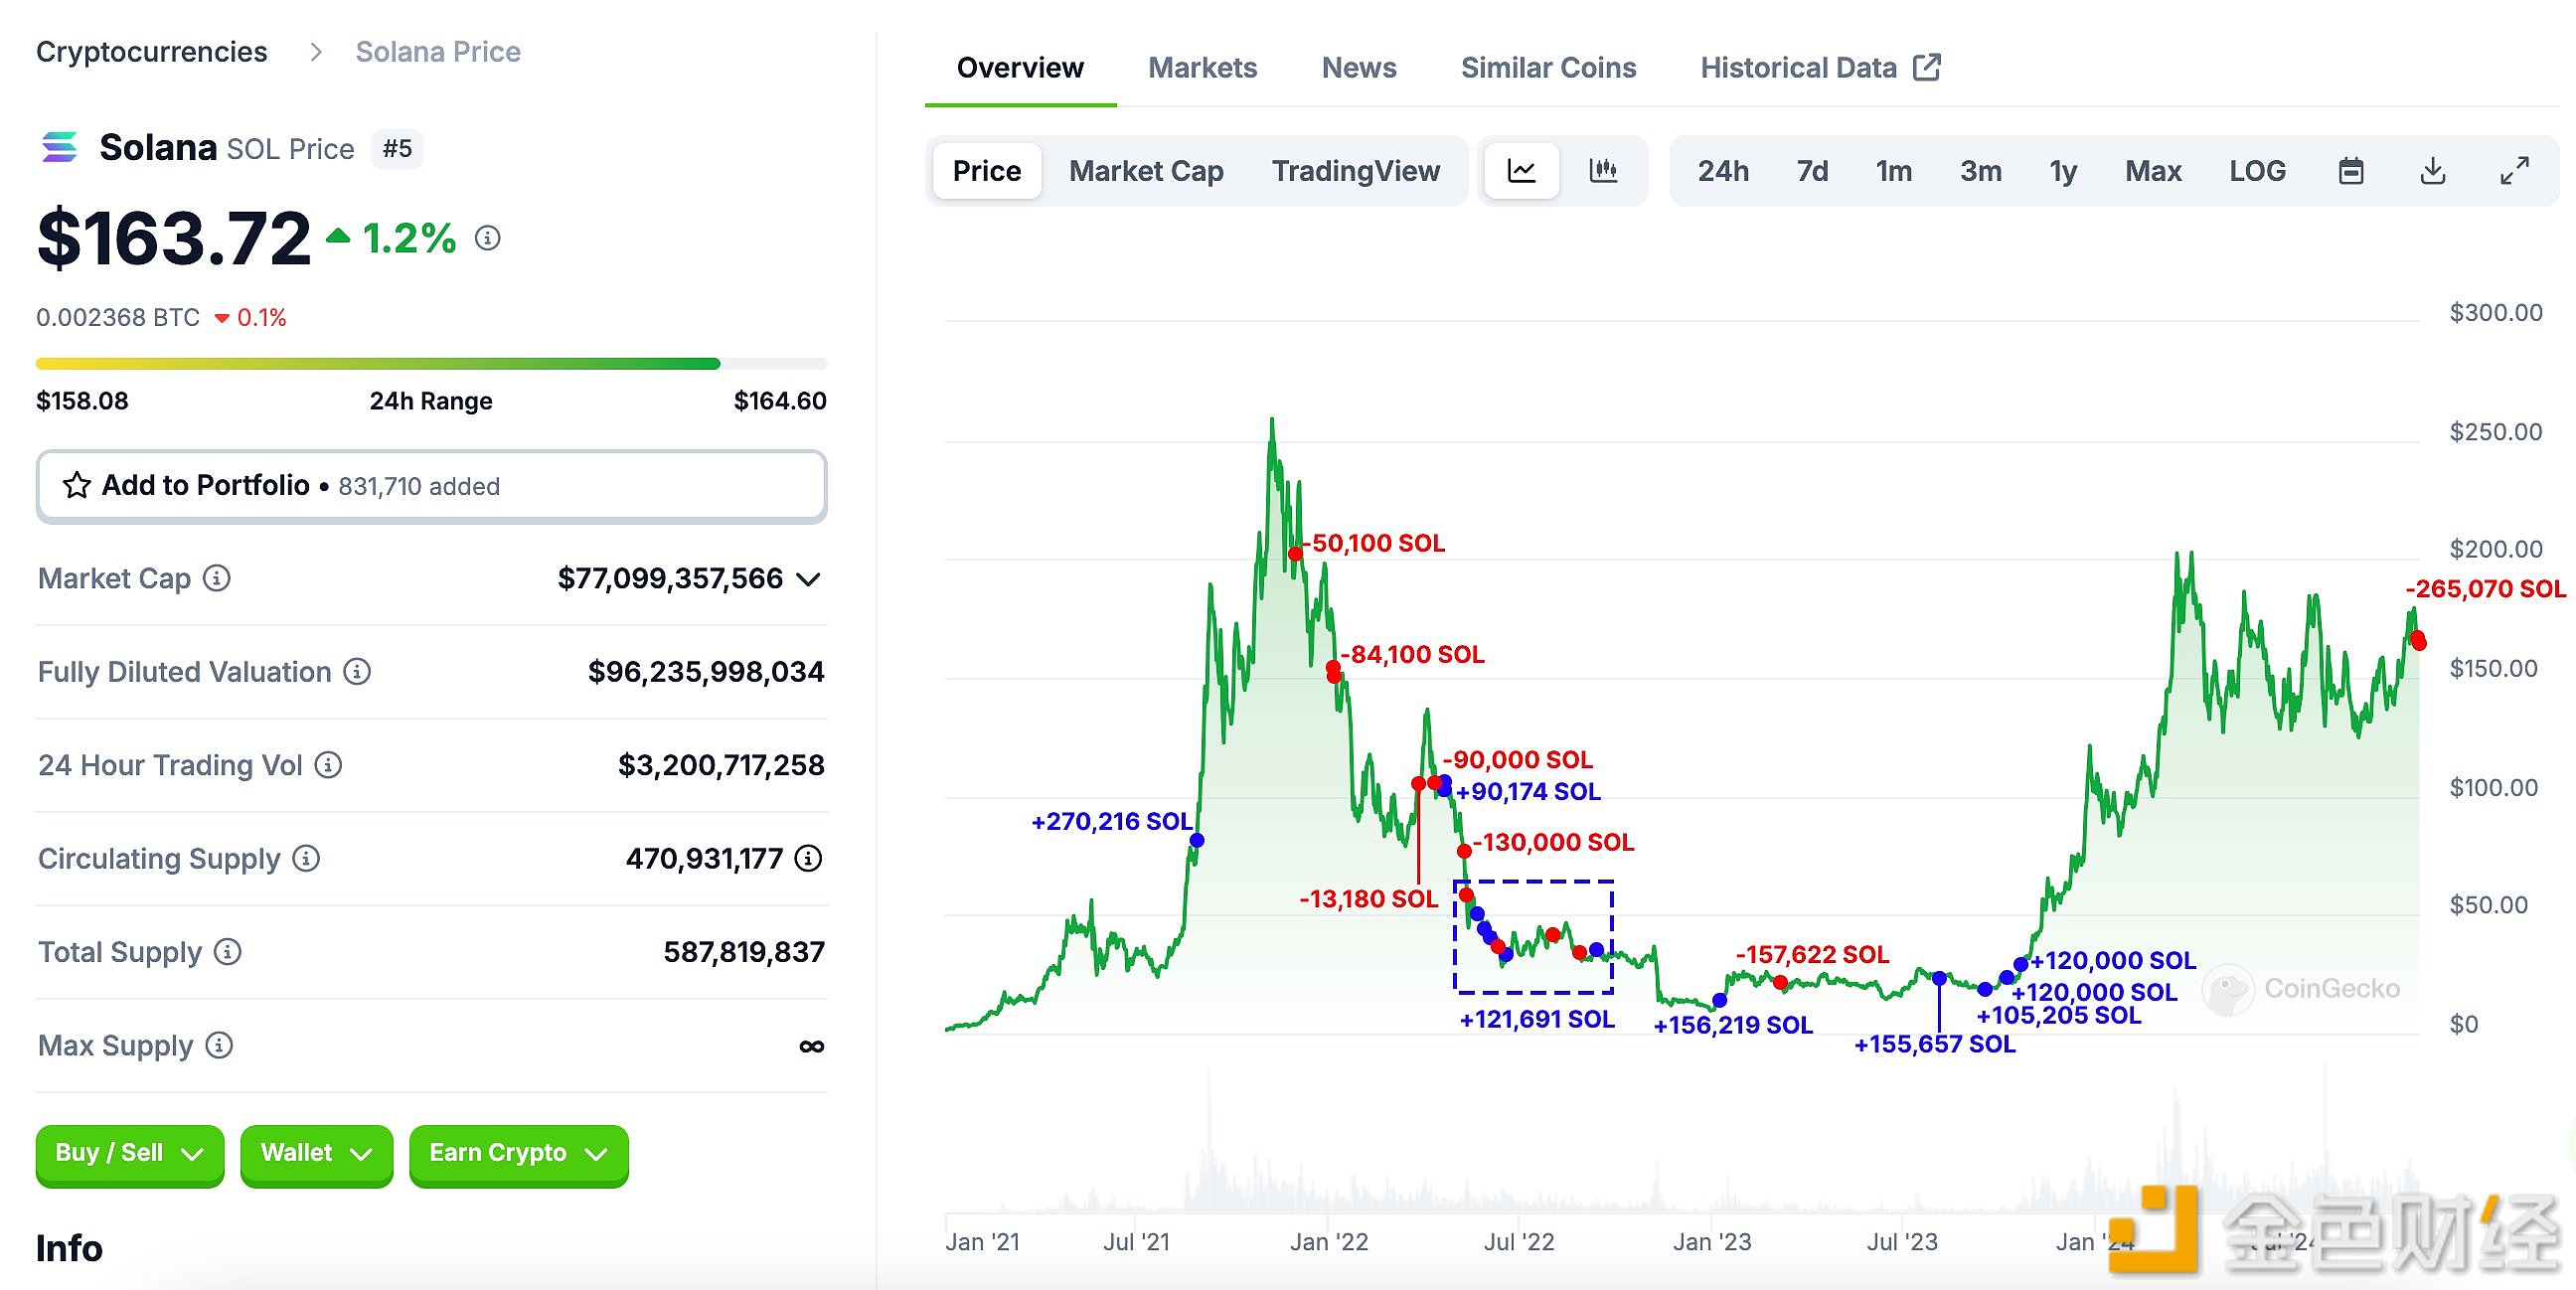Switch to candlestick chart icon
This screenshot has height=1290, width=2576.
(1603, 171)
